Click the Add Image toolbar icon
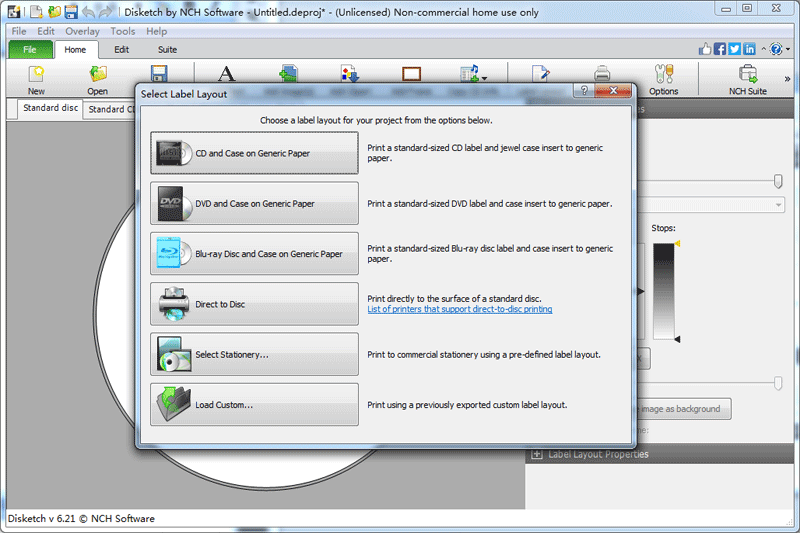The image size is (800, 533). [x=289, y=73]
